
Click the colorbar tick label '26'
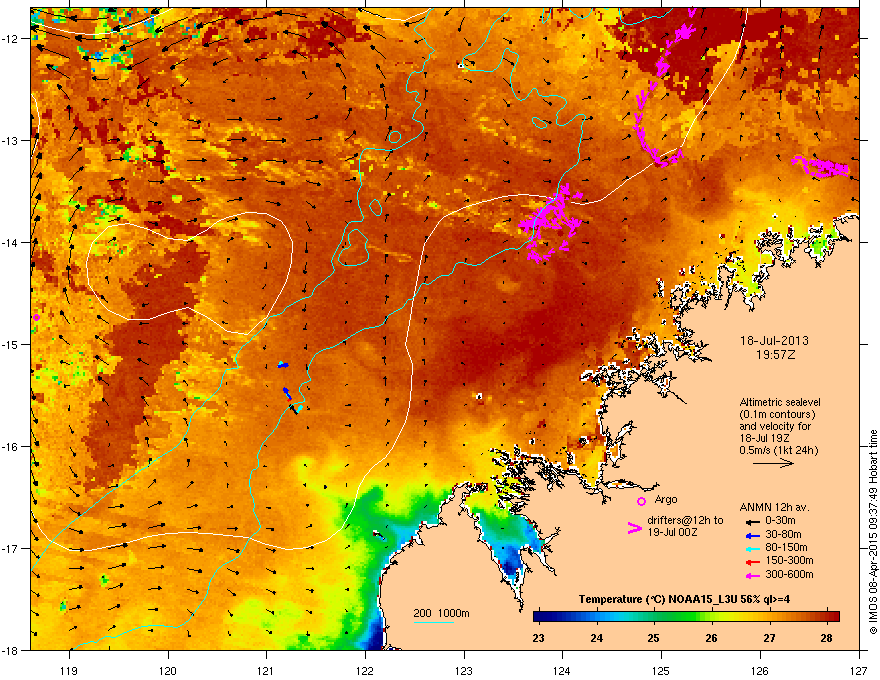pos(711,638)
